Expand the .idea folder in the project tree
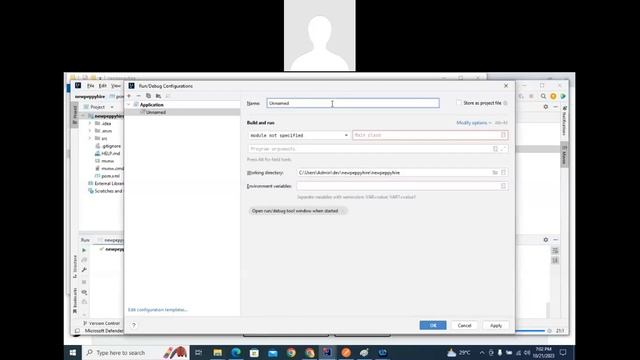The width and height of the screenshot is (640, 360). pos(90,123)
